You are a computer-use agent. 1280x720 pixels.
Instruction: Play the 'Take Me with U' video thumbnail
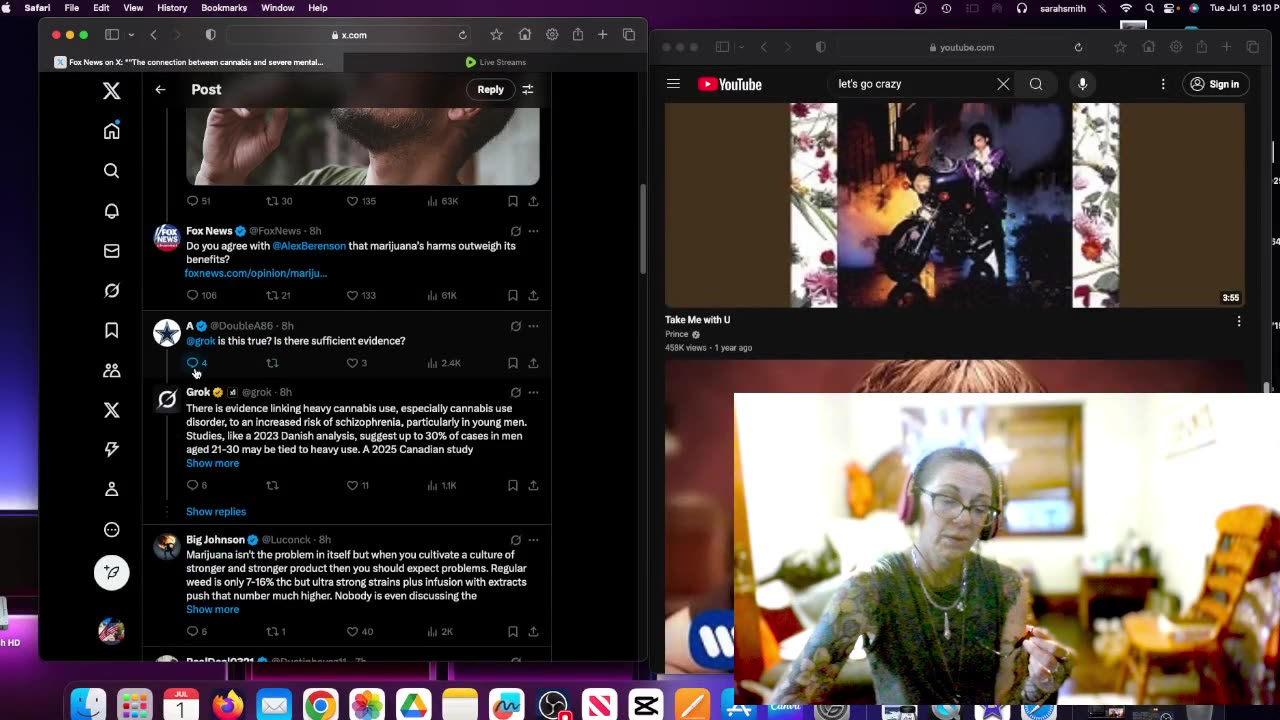pyautogui.click(x=955, y=205)
